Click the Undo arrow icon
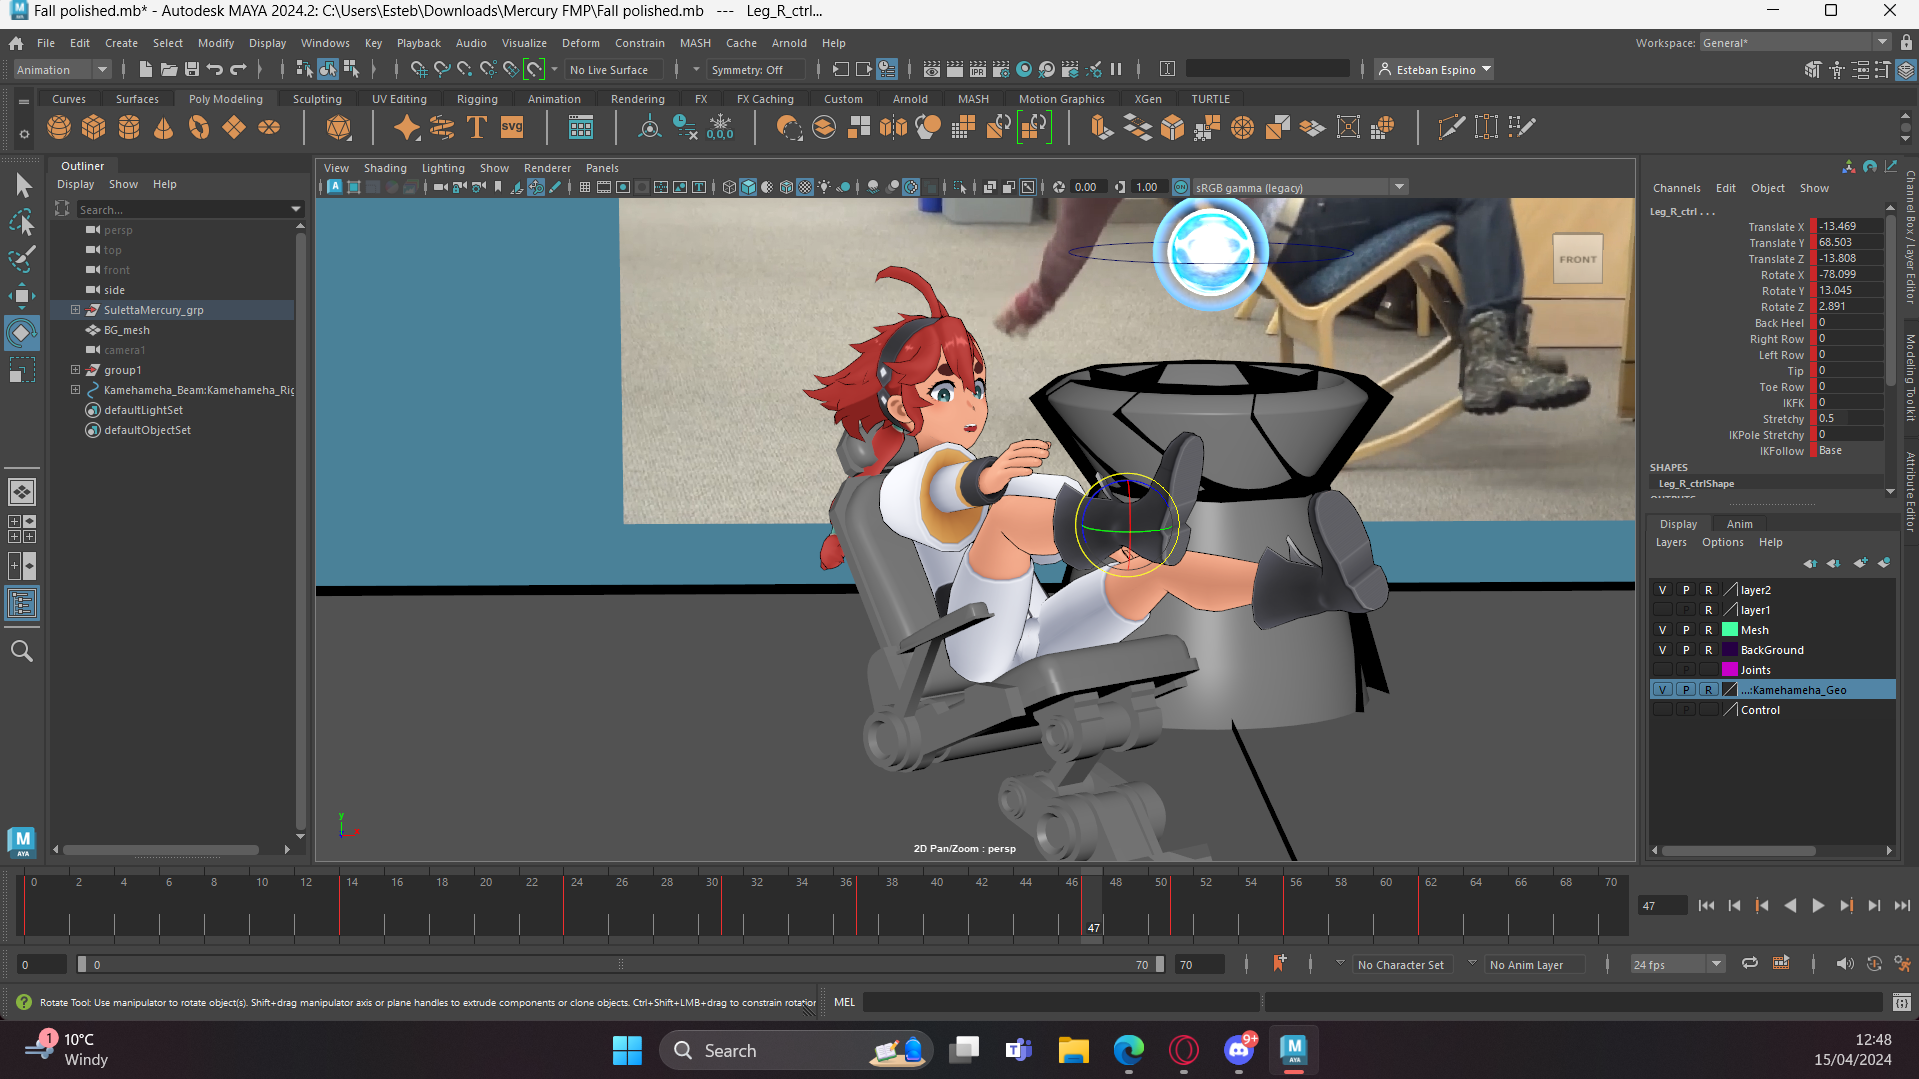Image resolution: width=1919 pixels, height=1079 pixels. pos(214,69)
